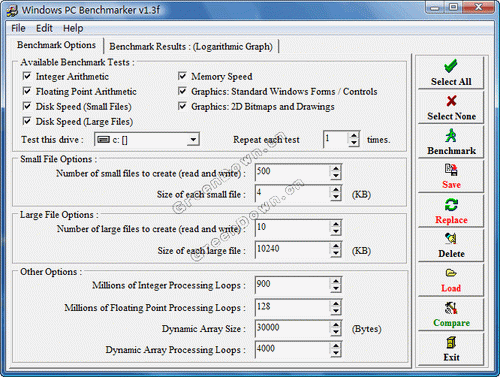Open the File menu

[18, 28]
